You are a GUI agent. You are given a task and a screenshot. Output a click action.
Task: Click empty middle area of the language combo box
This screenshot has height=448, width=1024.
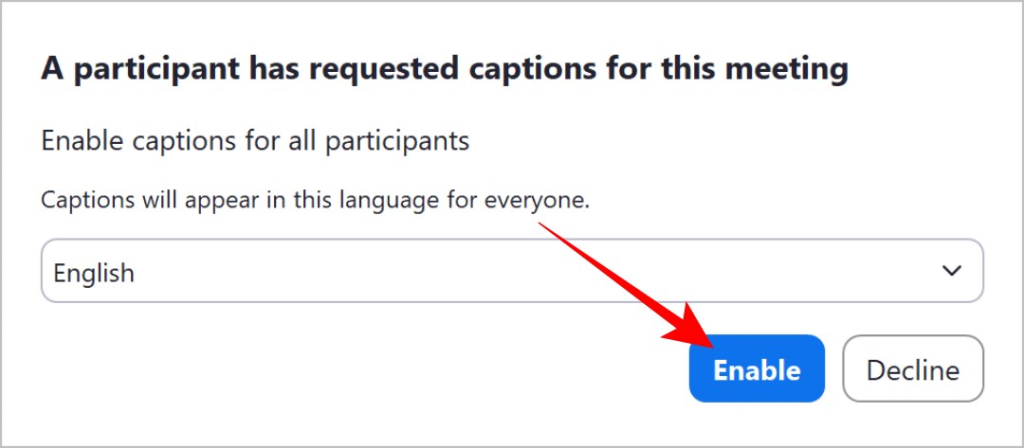[512, 270]
